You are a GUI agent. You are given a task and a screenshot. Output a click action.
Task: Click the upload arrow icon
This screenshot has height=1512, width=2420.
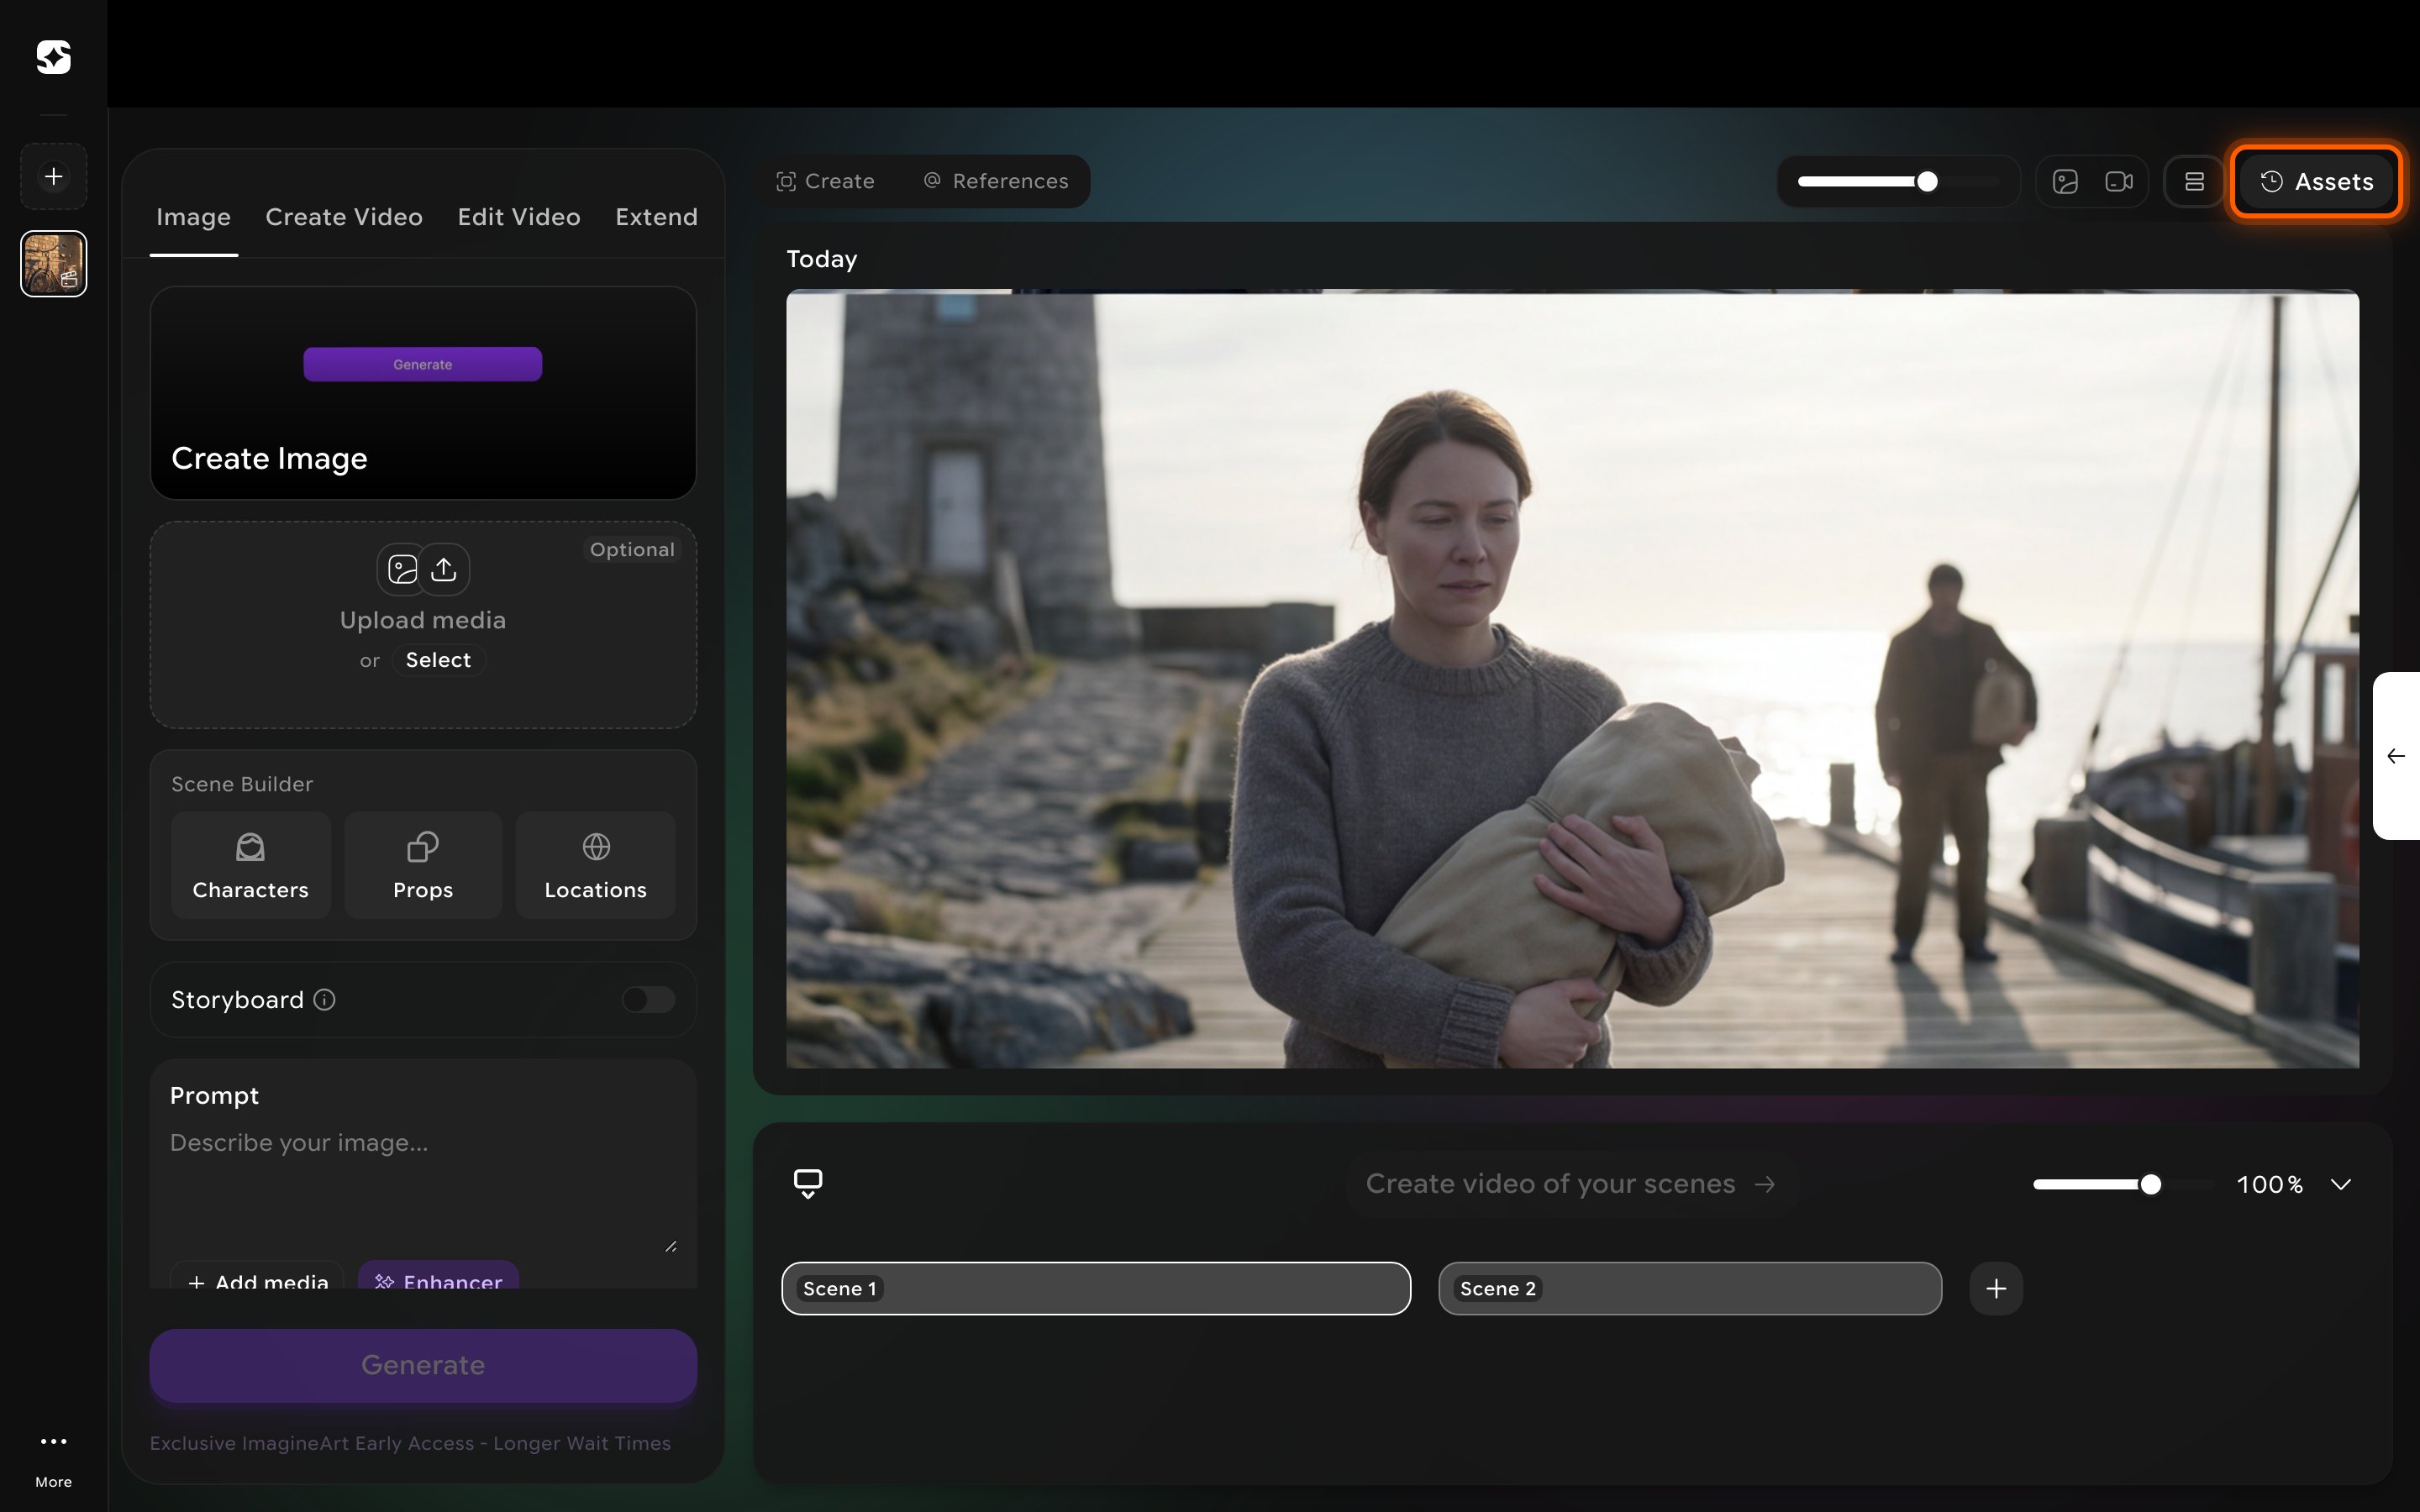pos(444,569)
